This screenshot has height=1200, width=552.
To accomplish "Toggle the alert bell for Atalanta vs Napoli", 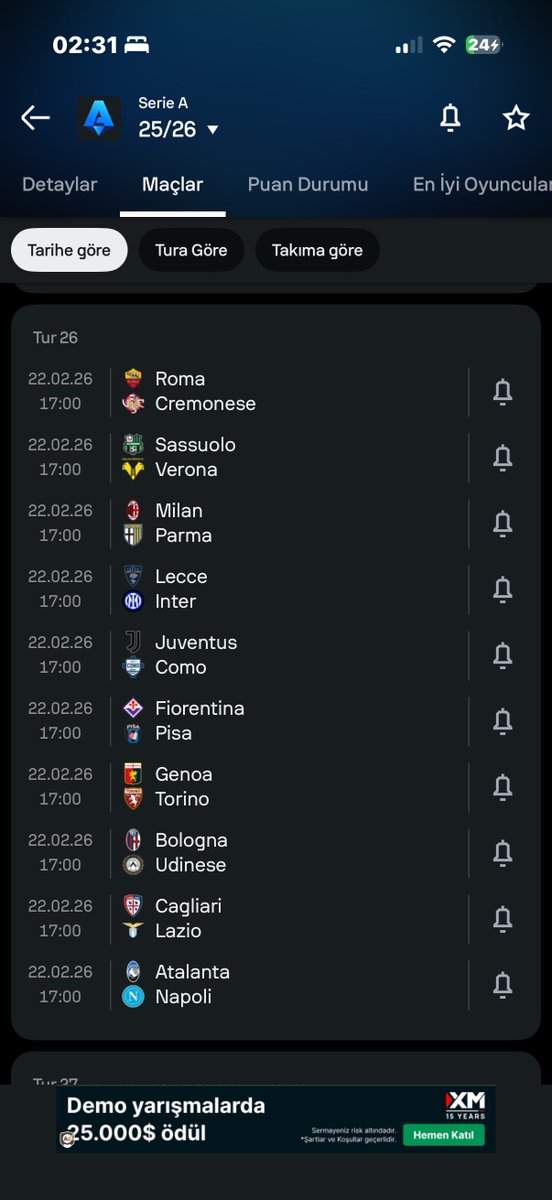I will pos(503,985).
